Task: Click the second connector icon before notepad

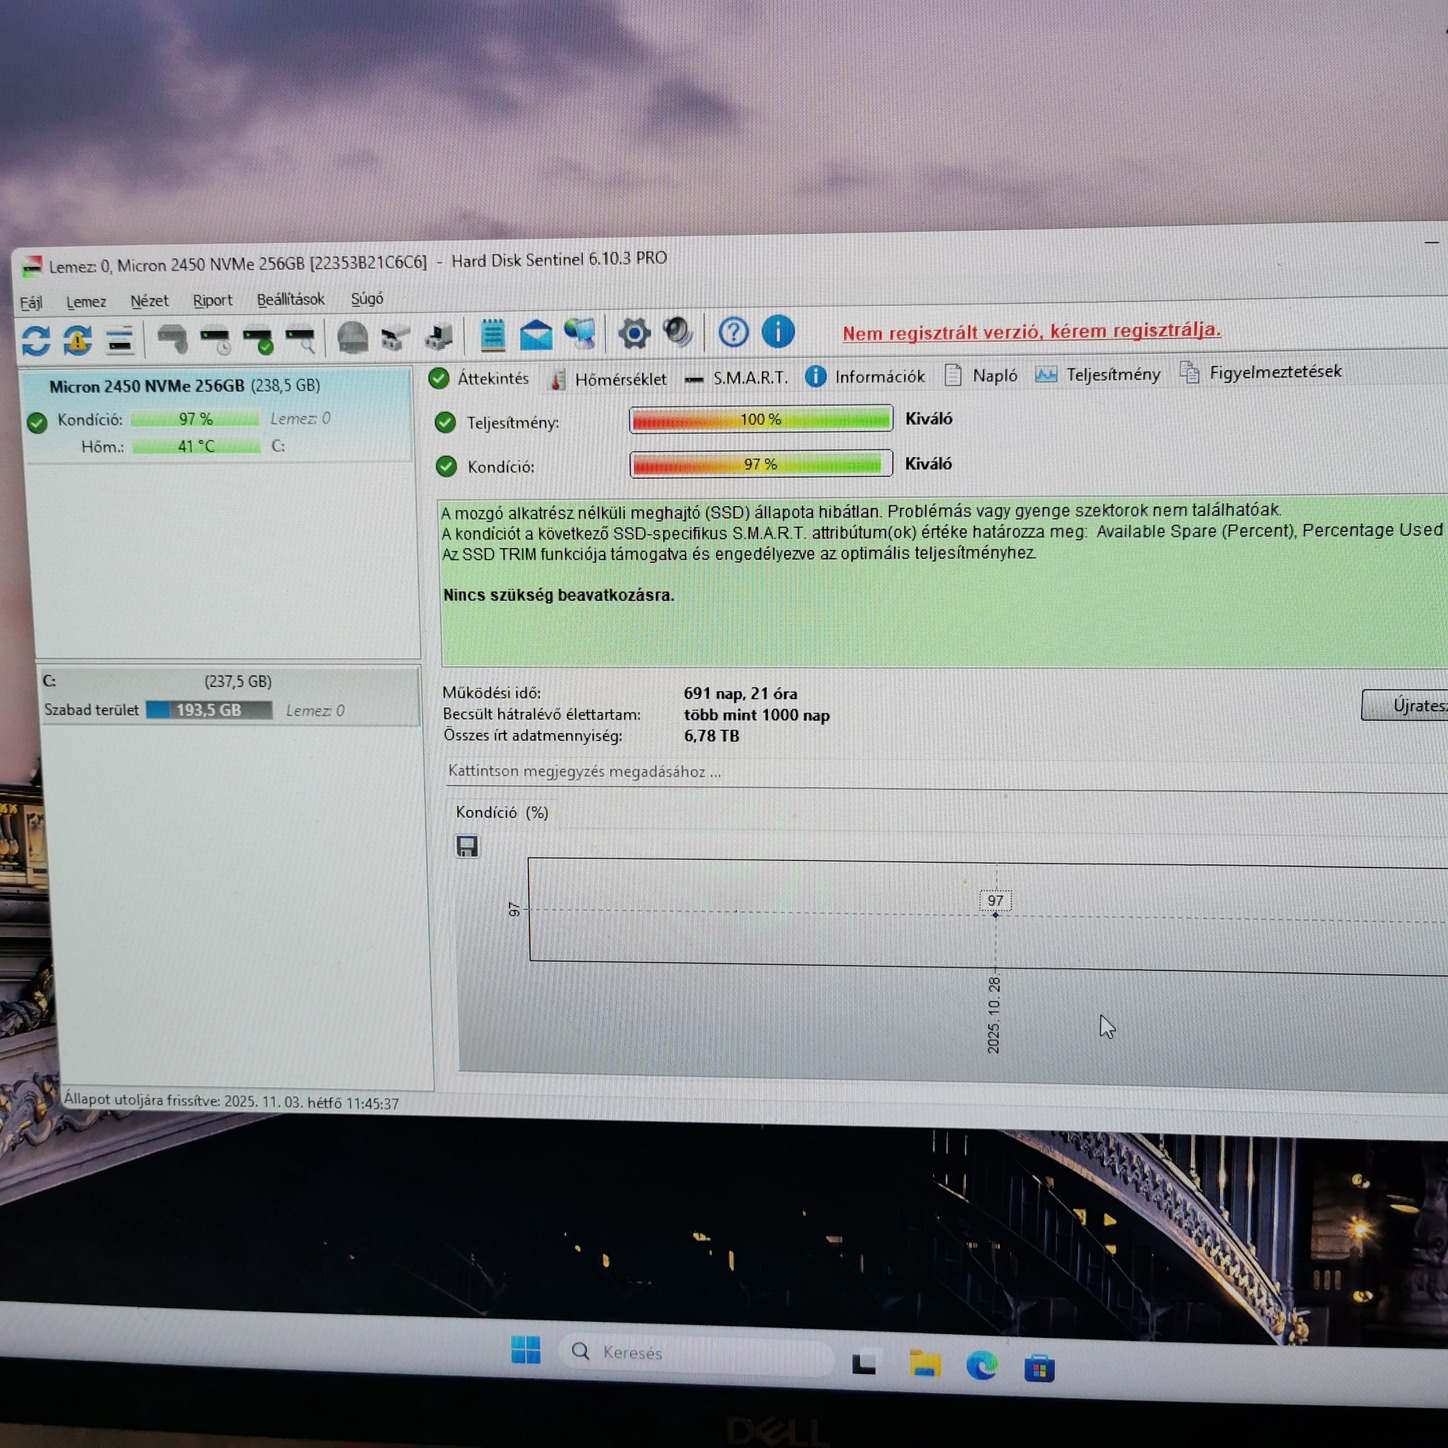Action: [x=439, y=337]
